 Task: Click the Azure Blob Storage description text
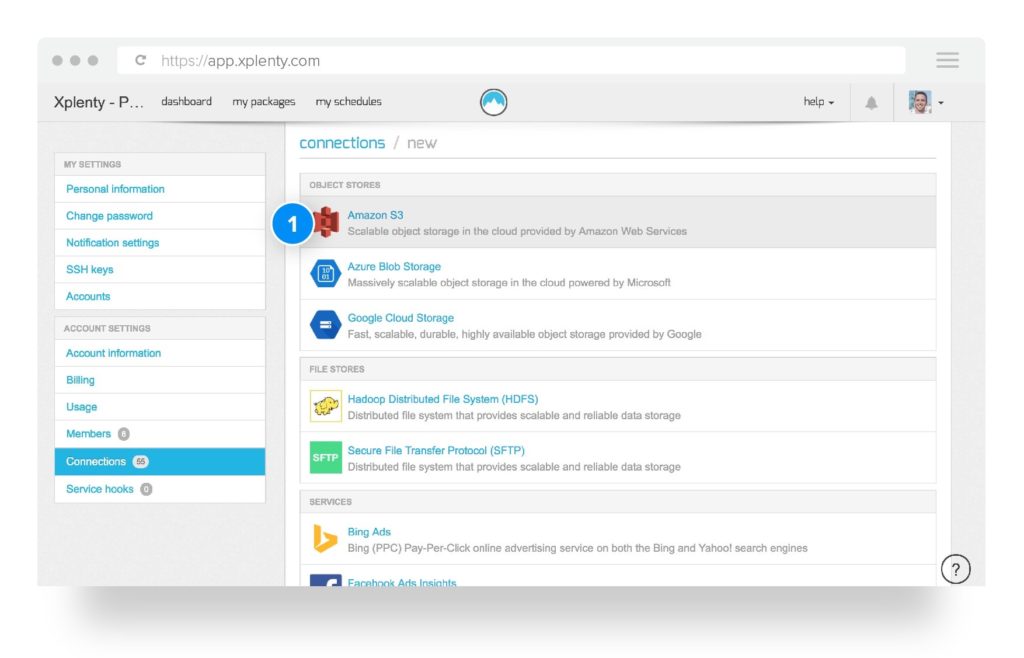click(x=509, y=283)
